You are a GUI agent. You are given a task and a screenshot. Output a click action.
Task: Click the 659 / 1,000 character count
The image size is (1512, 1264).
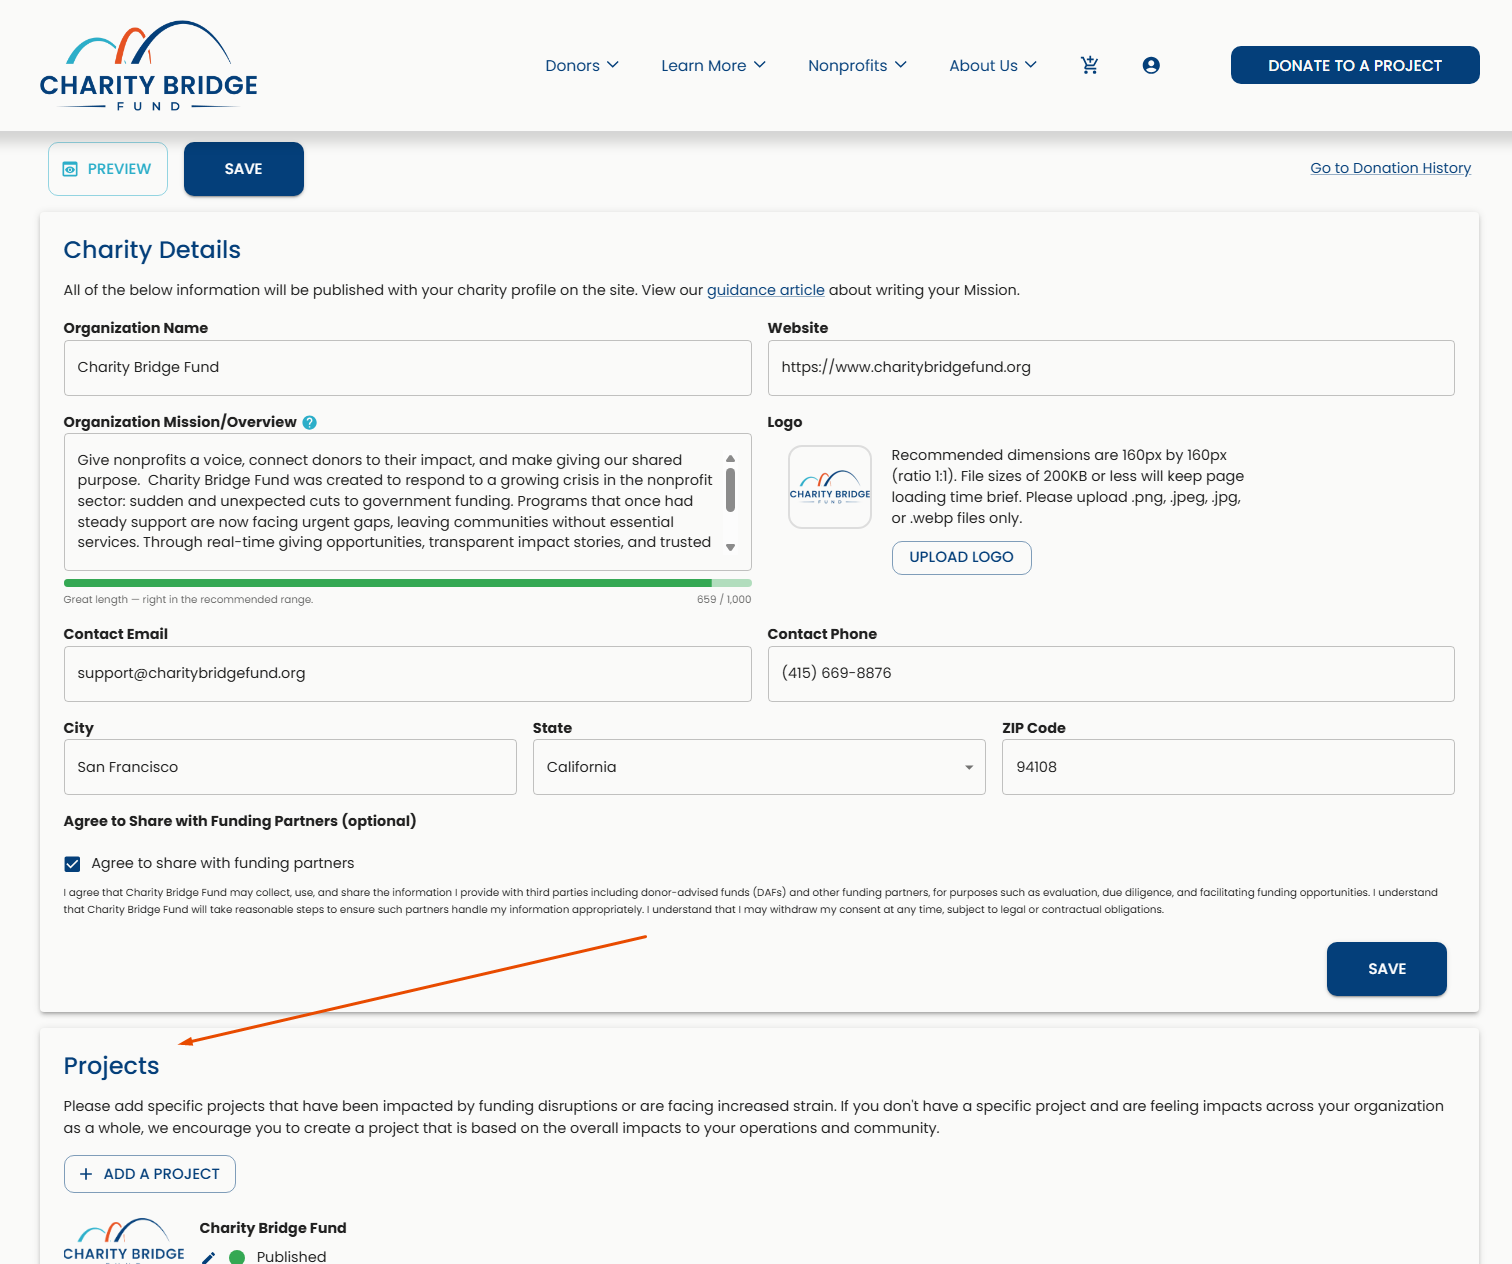[724, 600]
